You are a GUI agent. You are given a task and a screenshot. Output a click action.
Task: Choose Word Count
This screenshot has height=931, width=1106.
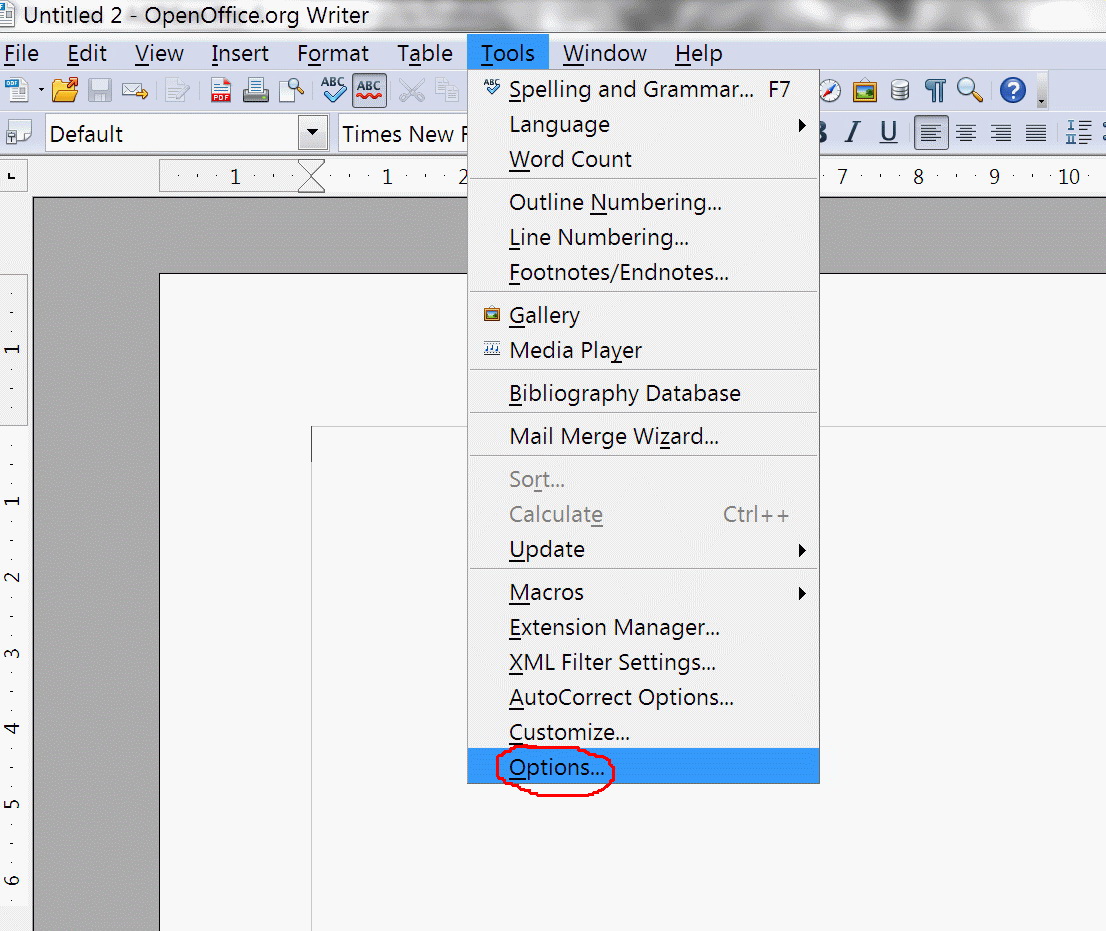point(643,159)
